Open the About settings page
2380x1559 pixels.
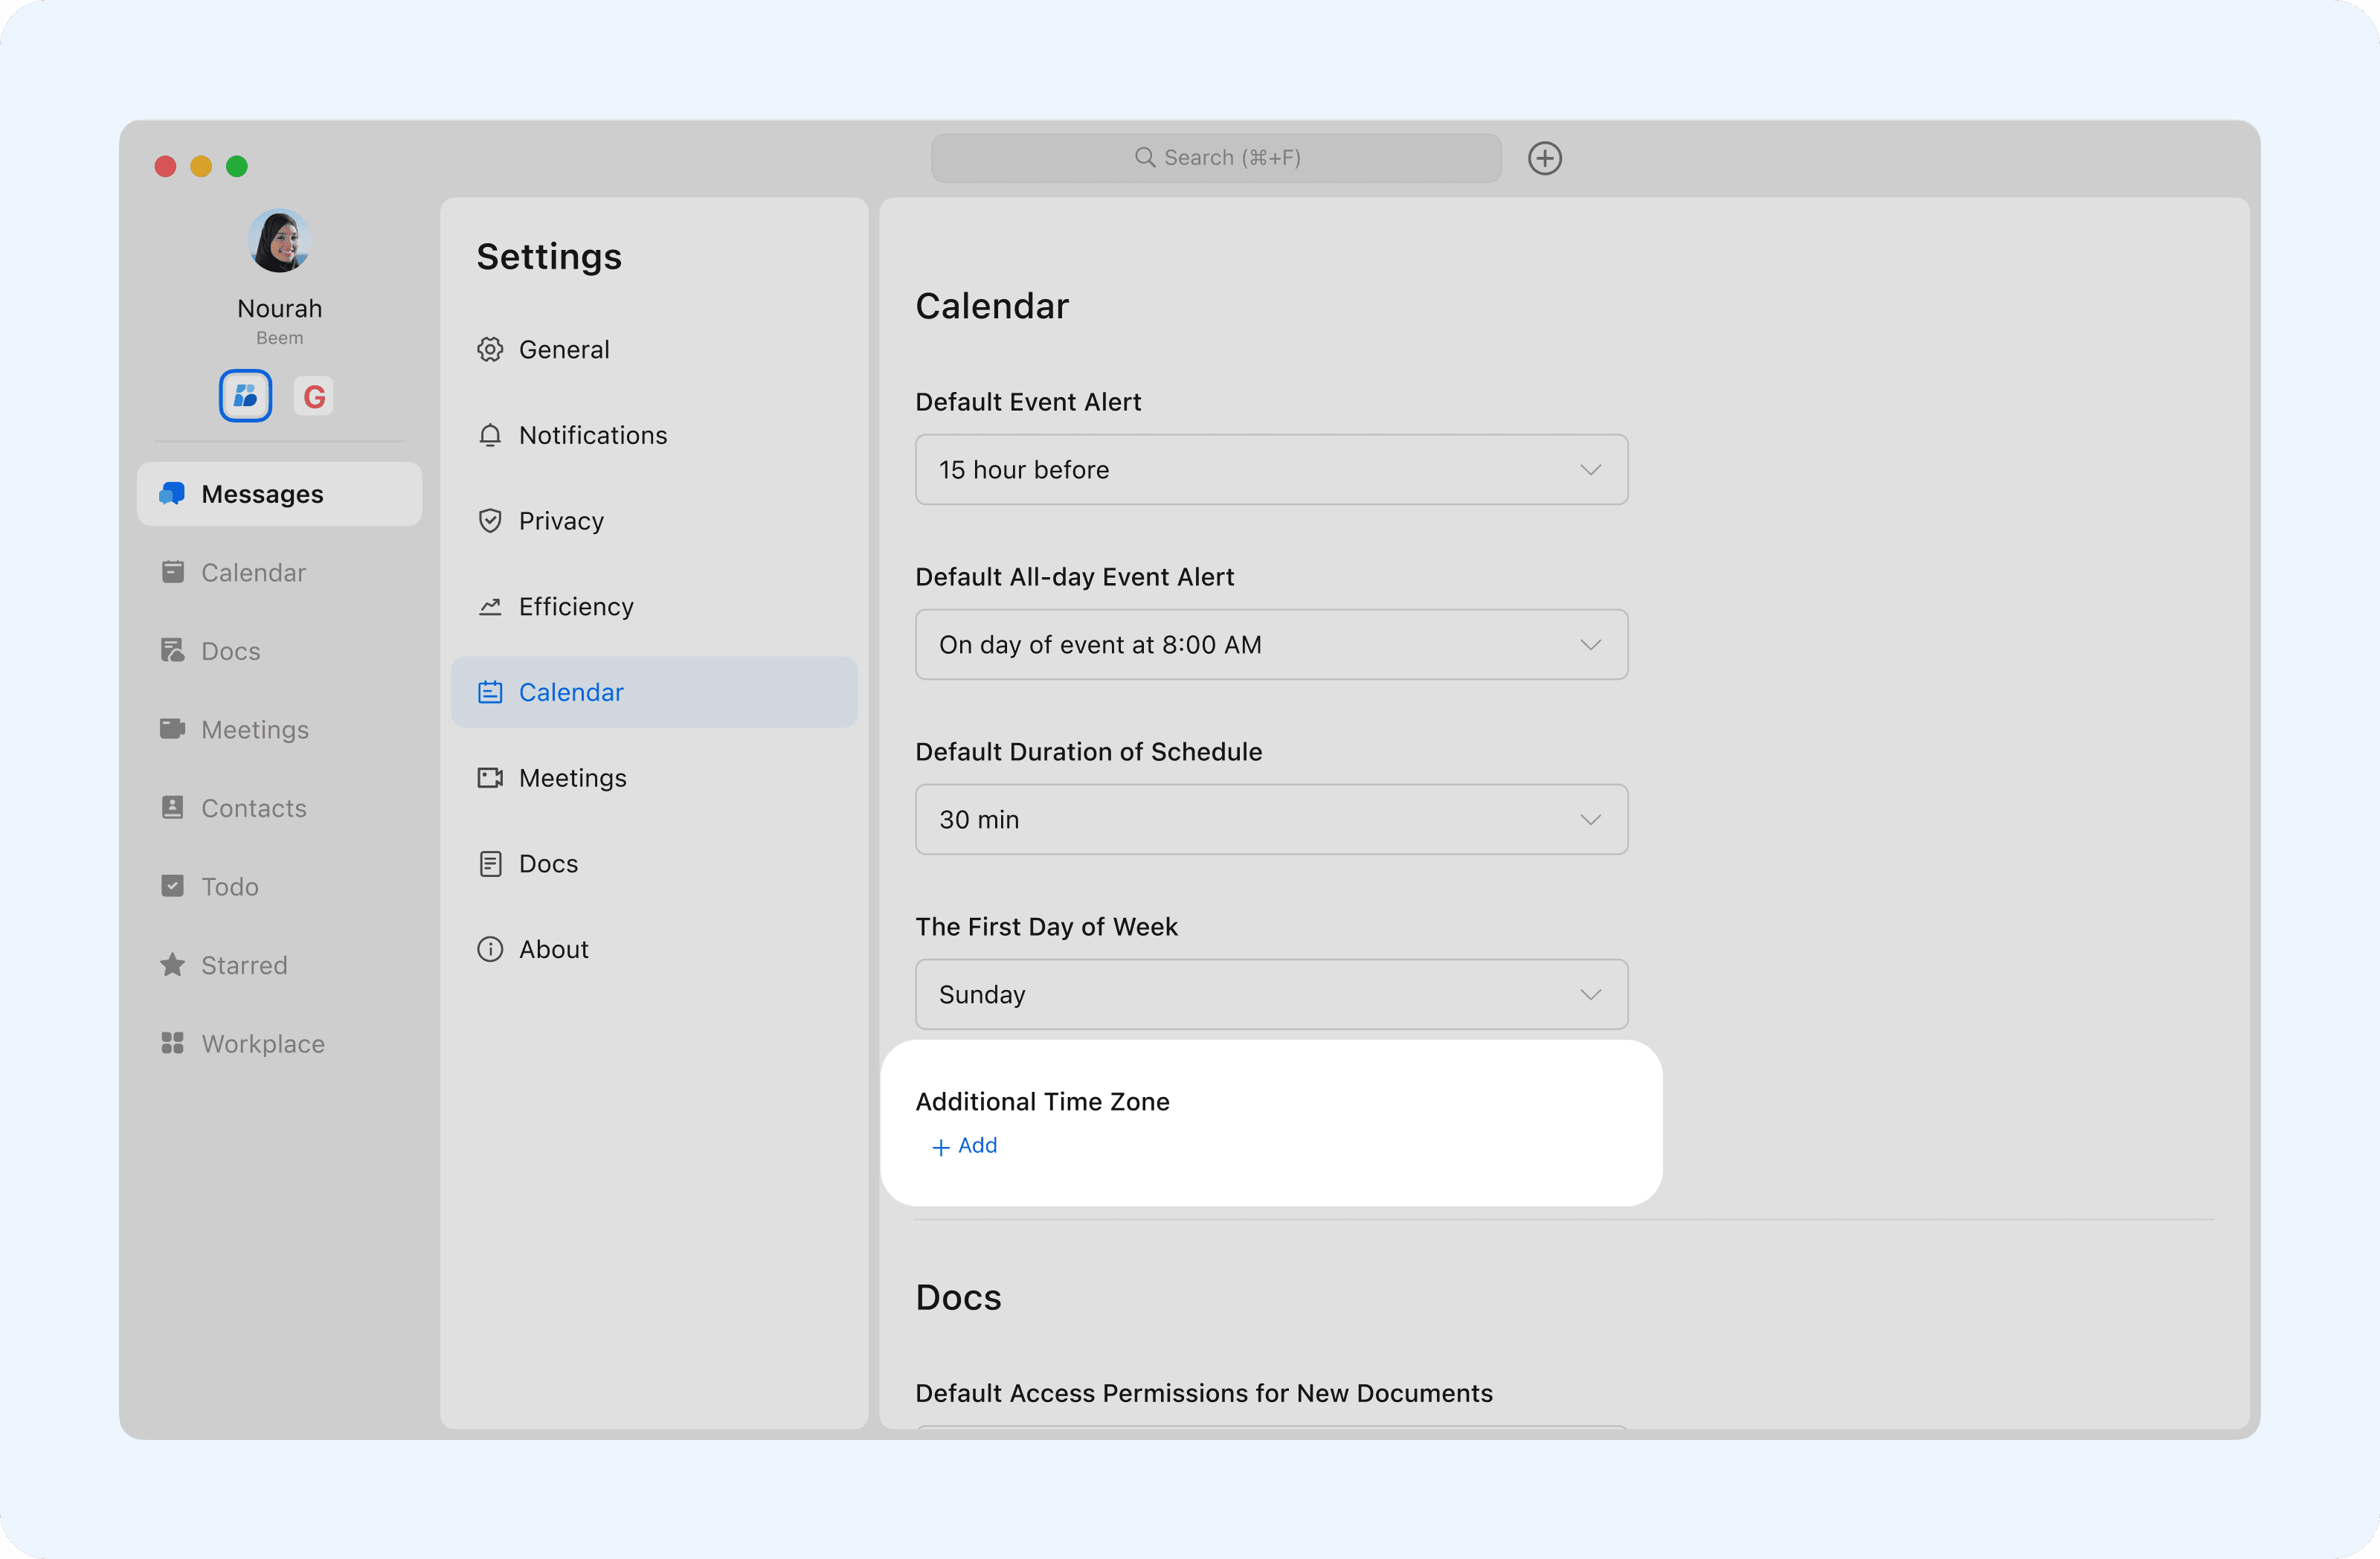pyautogui.click(x=553, y=949)
